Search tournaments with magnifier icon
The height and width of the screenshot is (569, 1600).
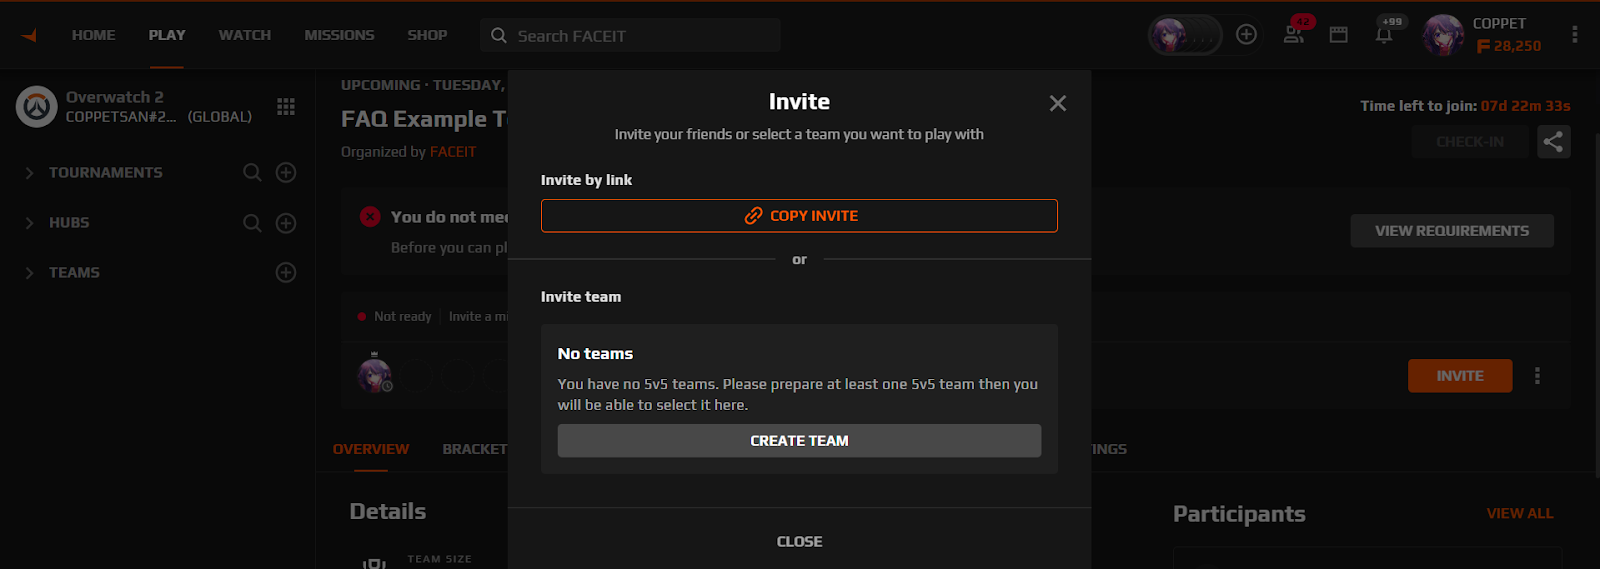(252, 172)
